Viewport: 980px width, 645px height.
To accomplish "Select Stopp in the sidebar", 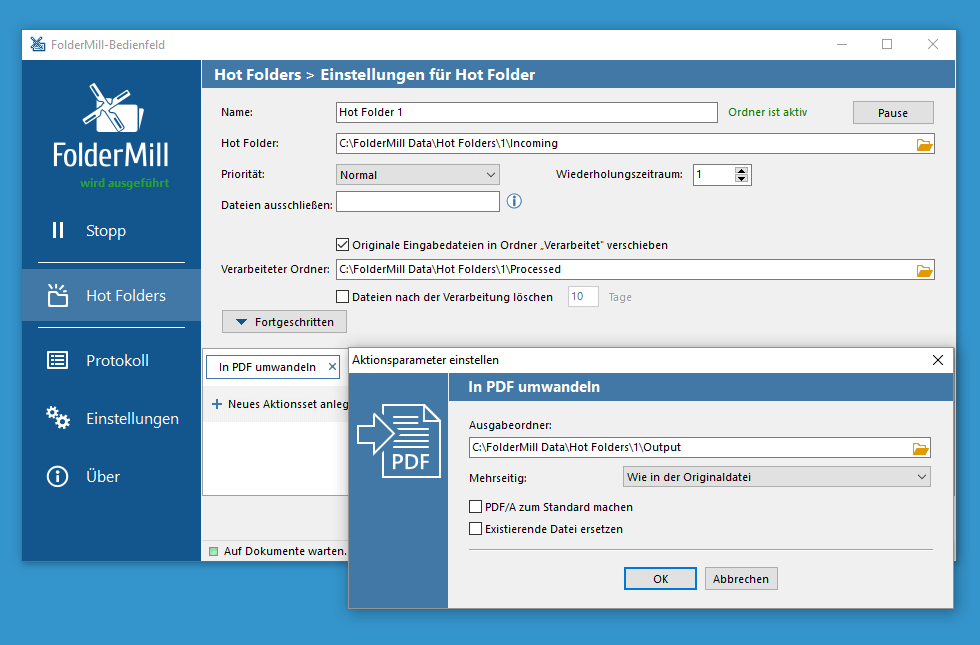I will click(x=111, y=231).
